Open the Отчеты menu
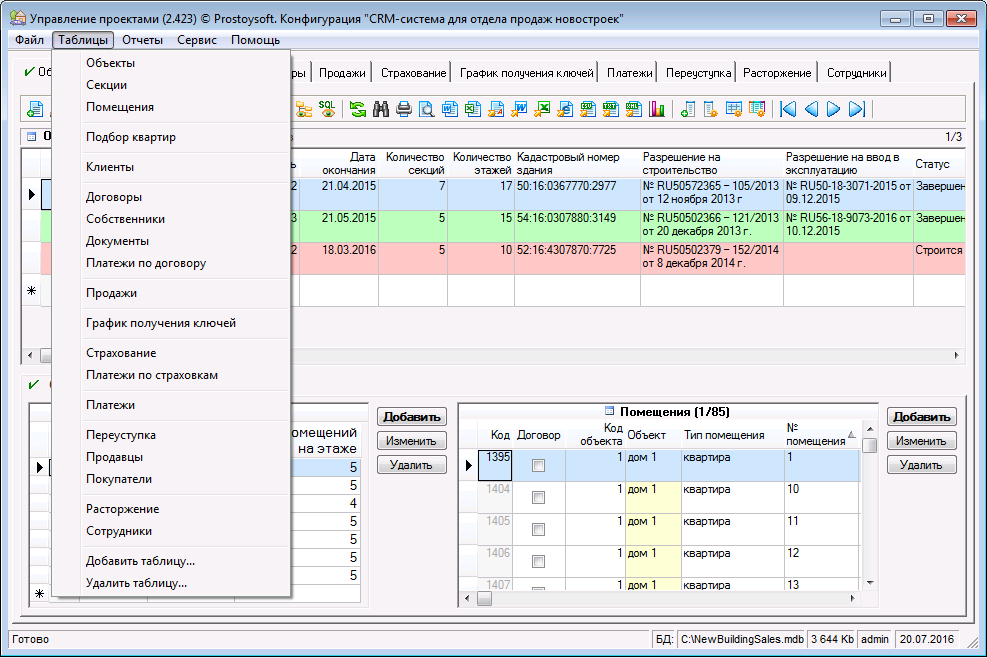 coord(142,40)
